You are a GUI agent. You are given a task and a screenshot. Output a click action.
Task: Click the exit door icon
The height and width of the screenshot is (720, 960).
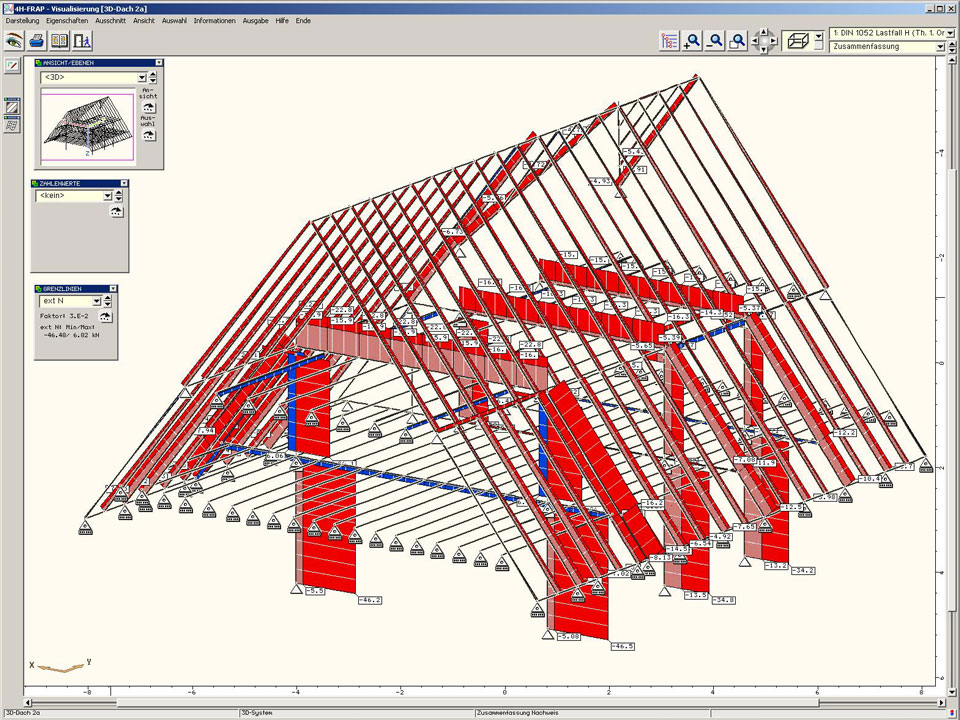(x=83, y=41)
